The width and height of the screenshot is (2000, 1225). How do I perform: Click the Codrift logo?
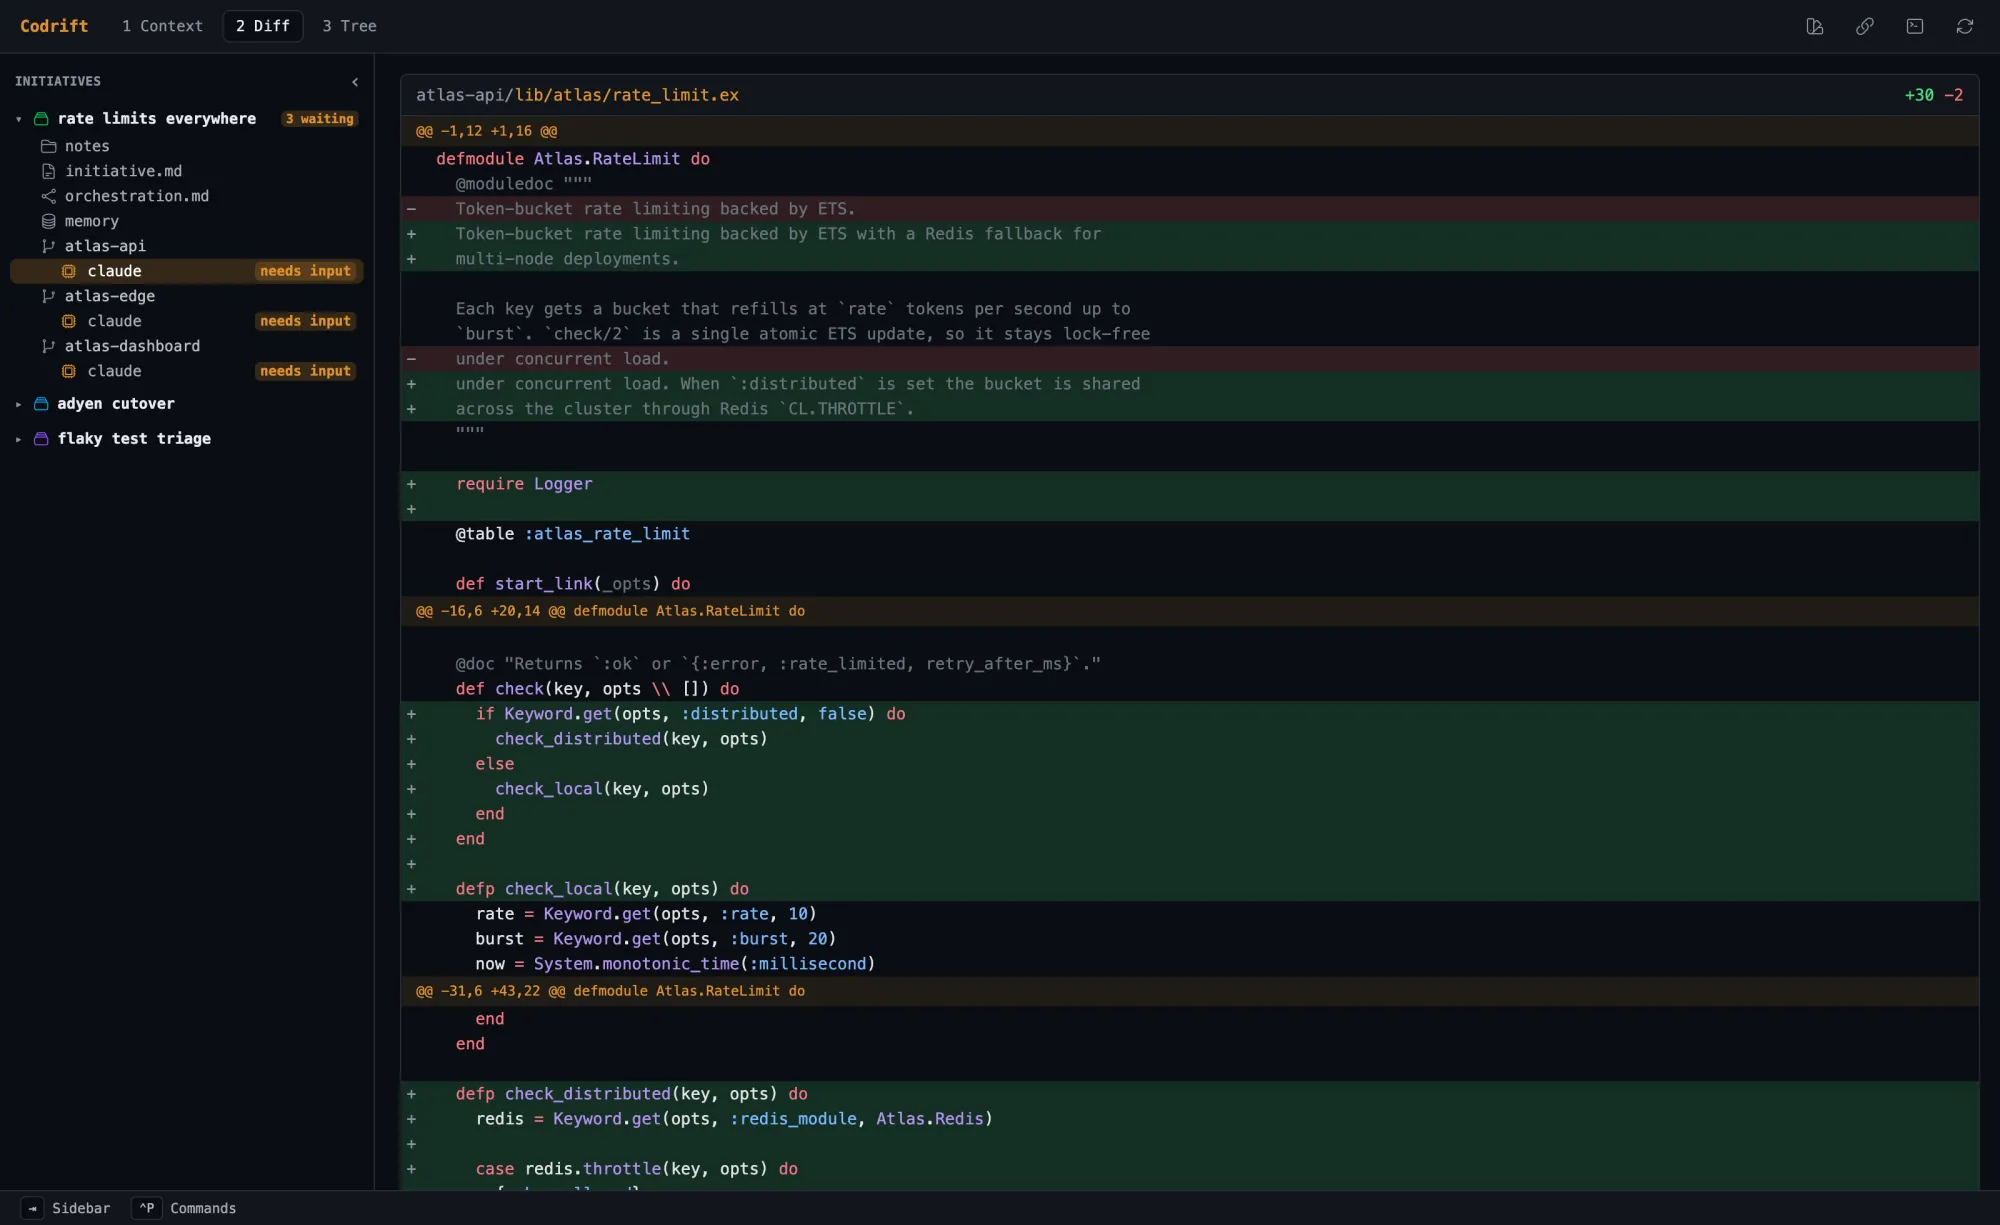[54, 26]
